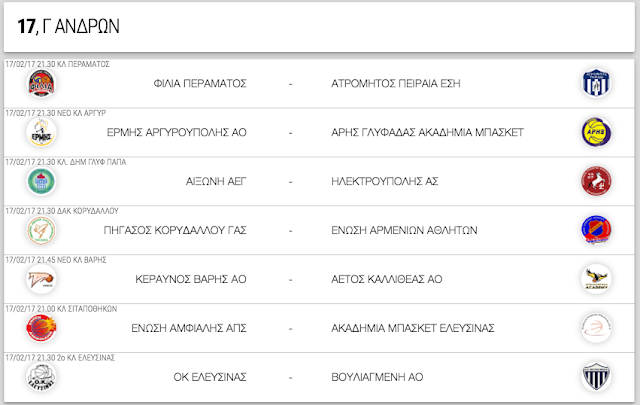Click the 17, Γ ΑΝΔΡΩΝ header
The image size is (640, 405).
click(69, 27)
